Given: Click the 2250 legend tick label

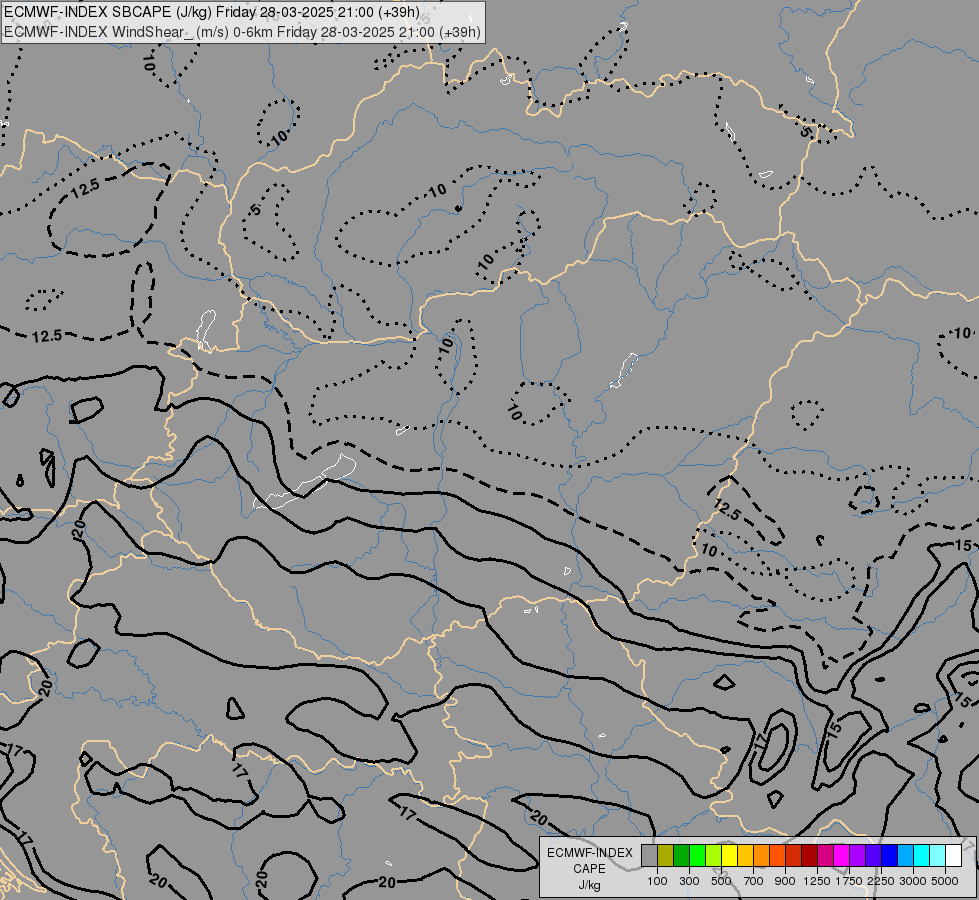Looking at the screenshot, I should click(882, 881).
